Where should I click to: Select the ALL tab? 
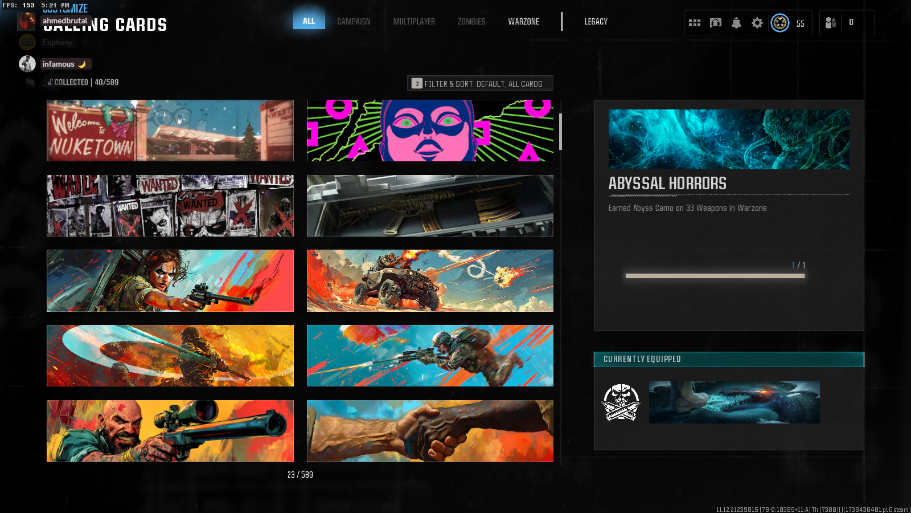(x=309, y=21)
